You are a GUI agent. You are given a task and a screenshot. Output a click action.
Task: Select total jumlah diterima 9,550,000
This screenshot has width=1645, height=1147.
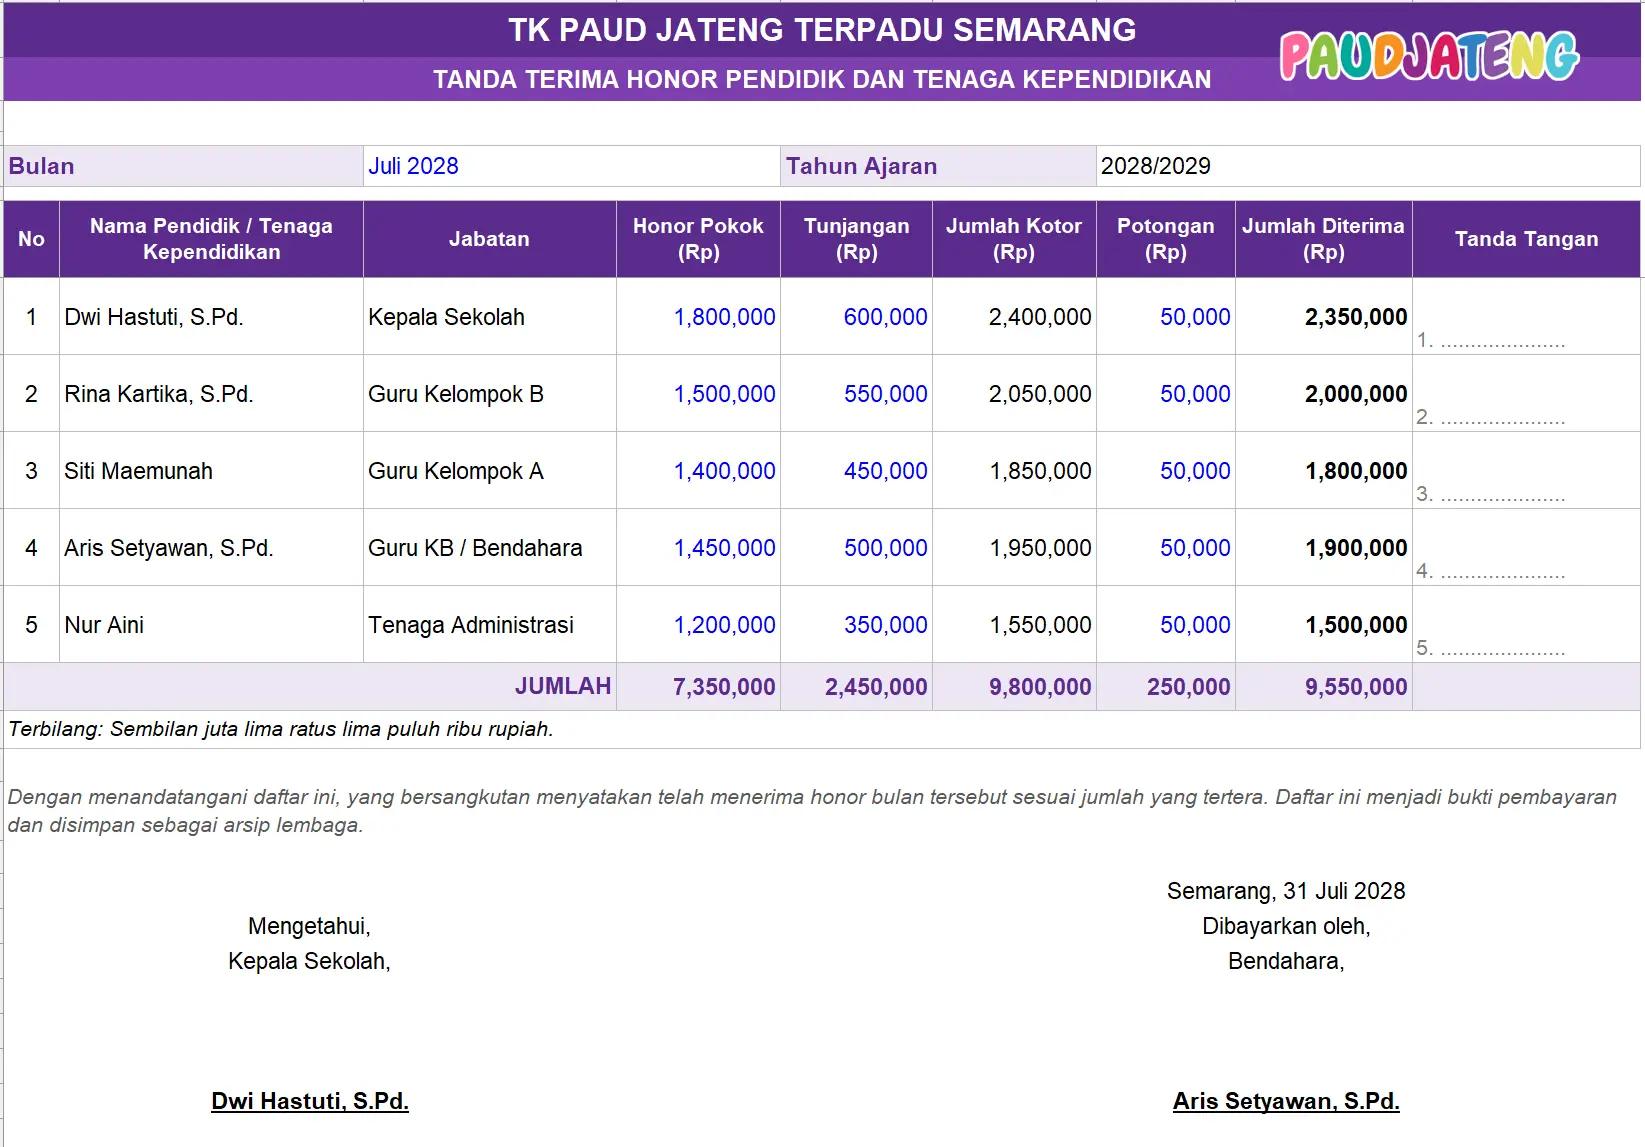1323,687
